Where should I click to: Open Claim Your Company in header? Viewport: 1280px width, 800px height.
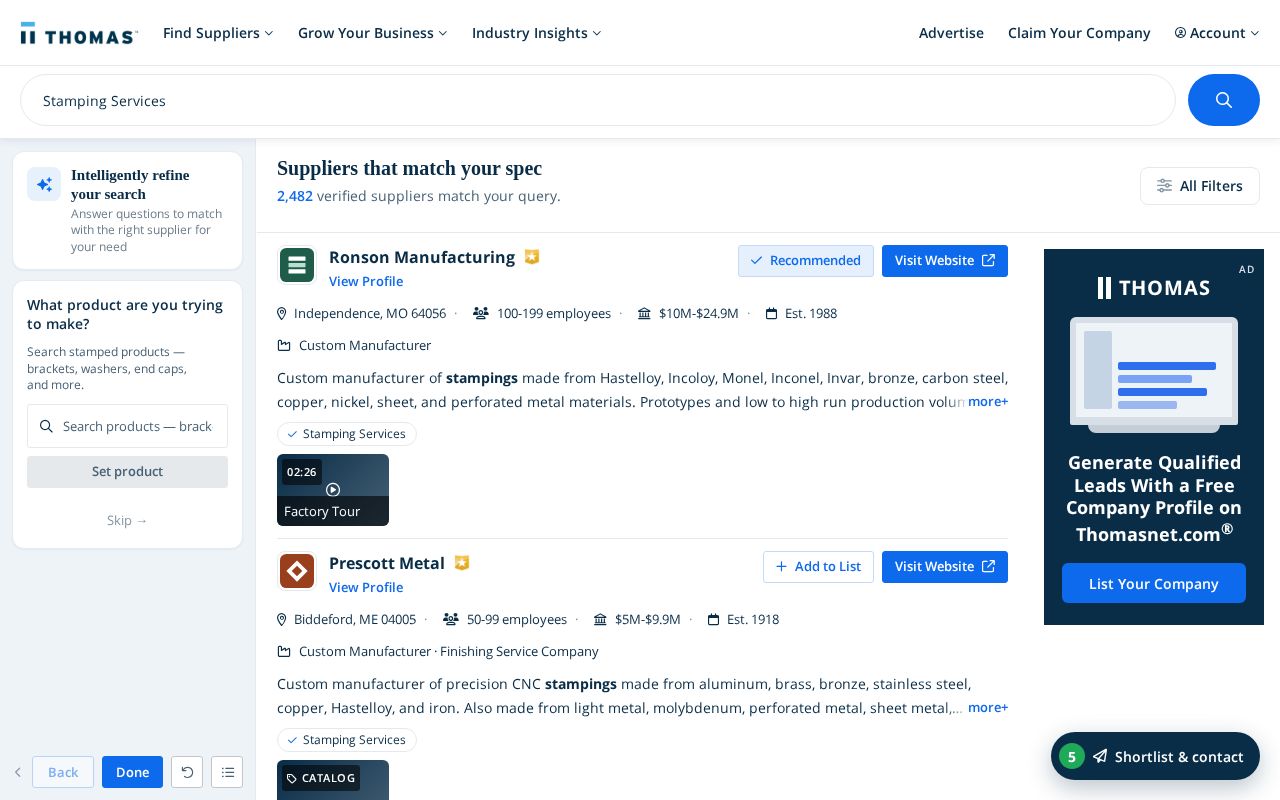tap(1079, 33)
